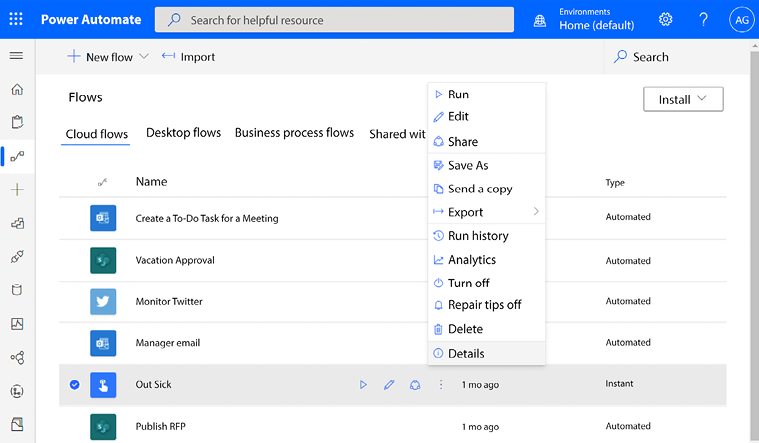This screenshot has width=759, height=443.
Task: Open the clipboard Action items sidebar icon
Action: [17, 122]
